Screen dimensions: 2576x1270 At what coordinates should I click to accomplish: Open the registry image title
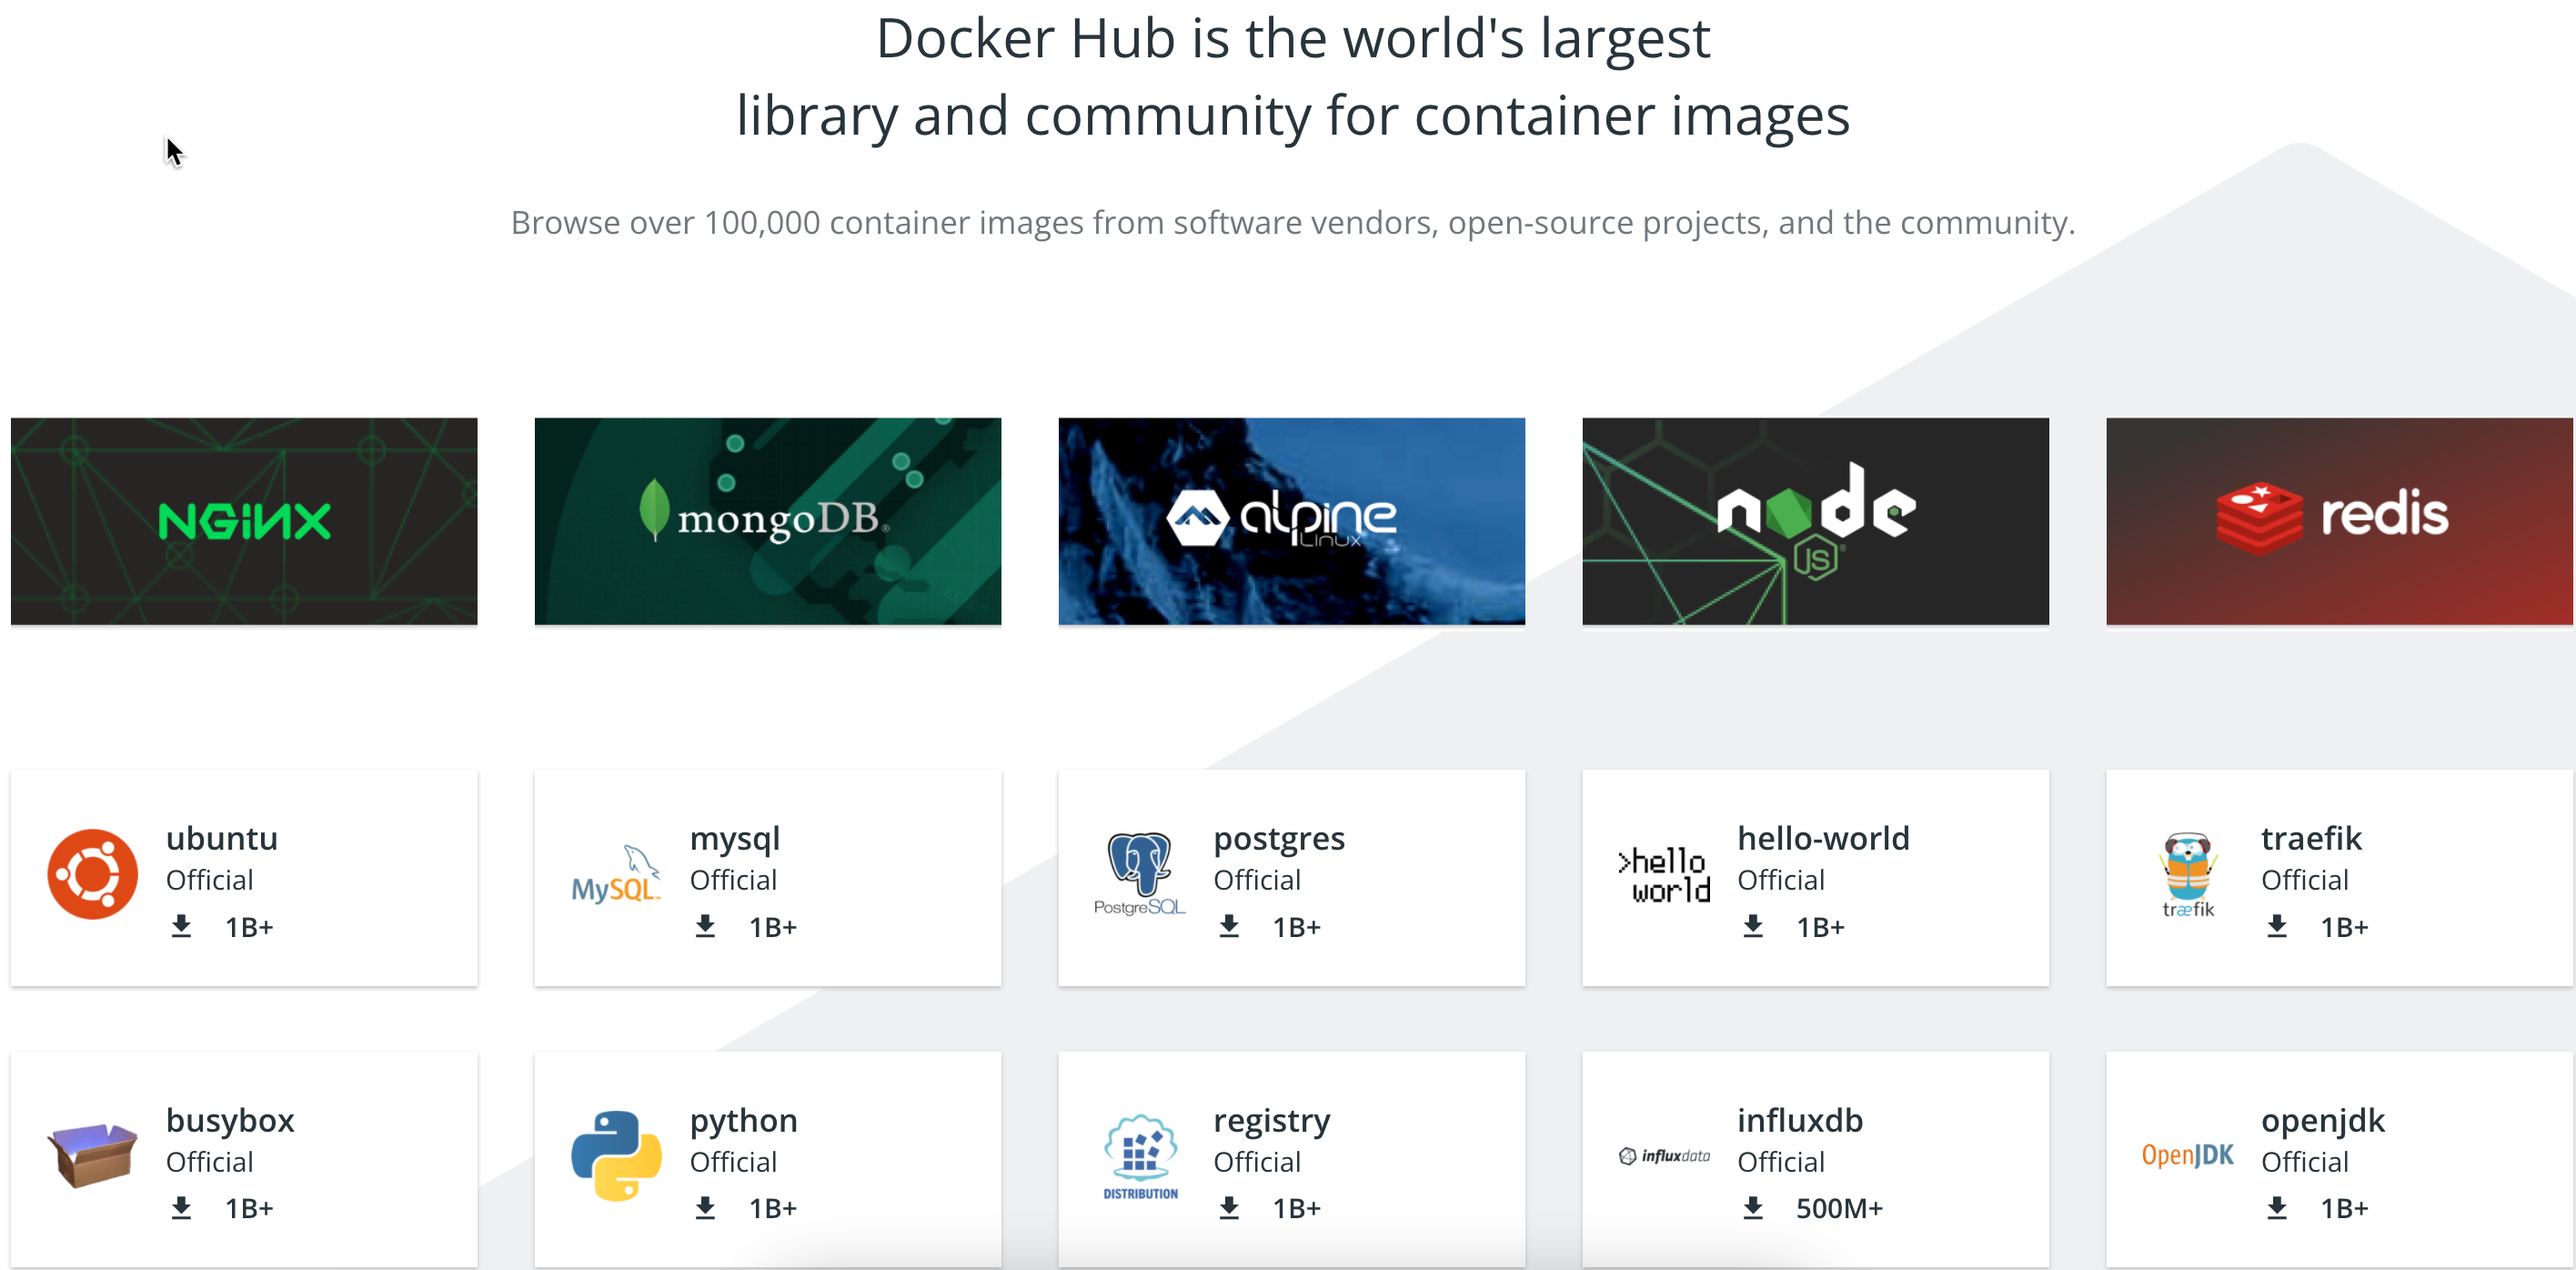pos(1272,1121)
